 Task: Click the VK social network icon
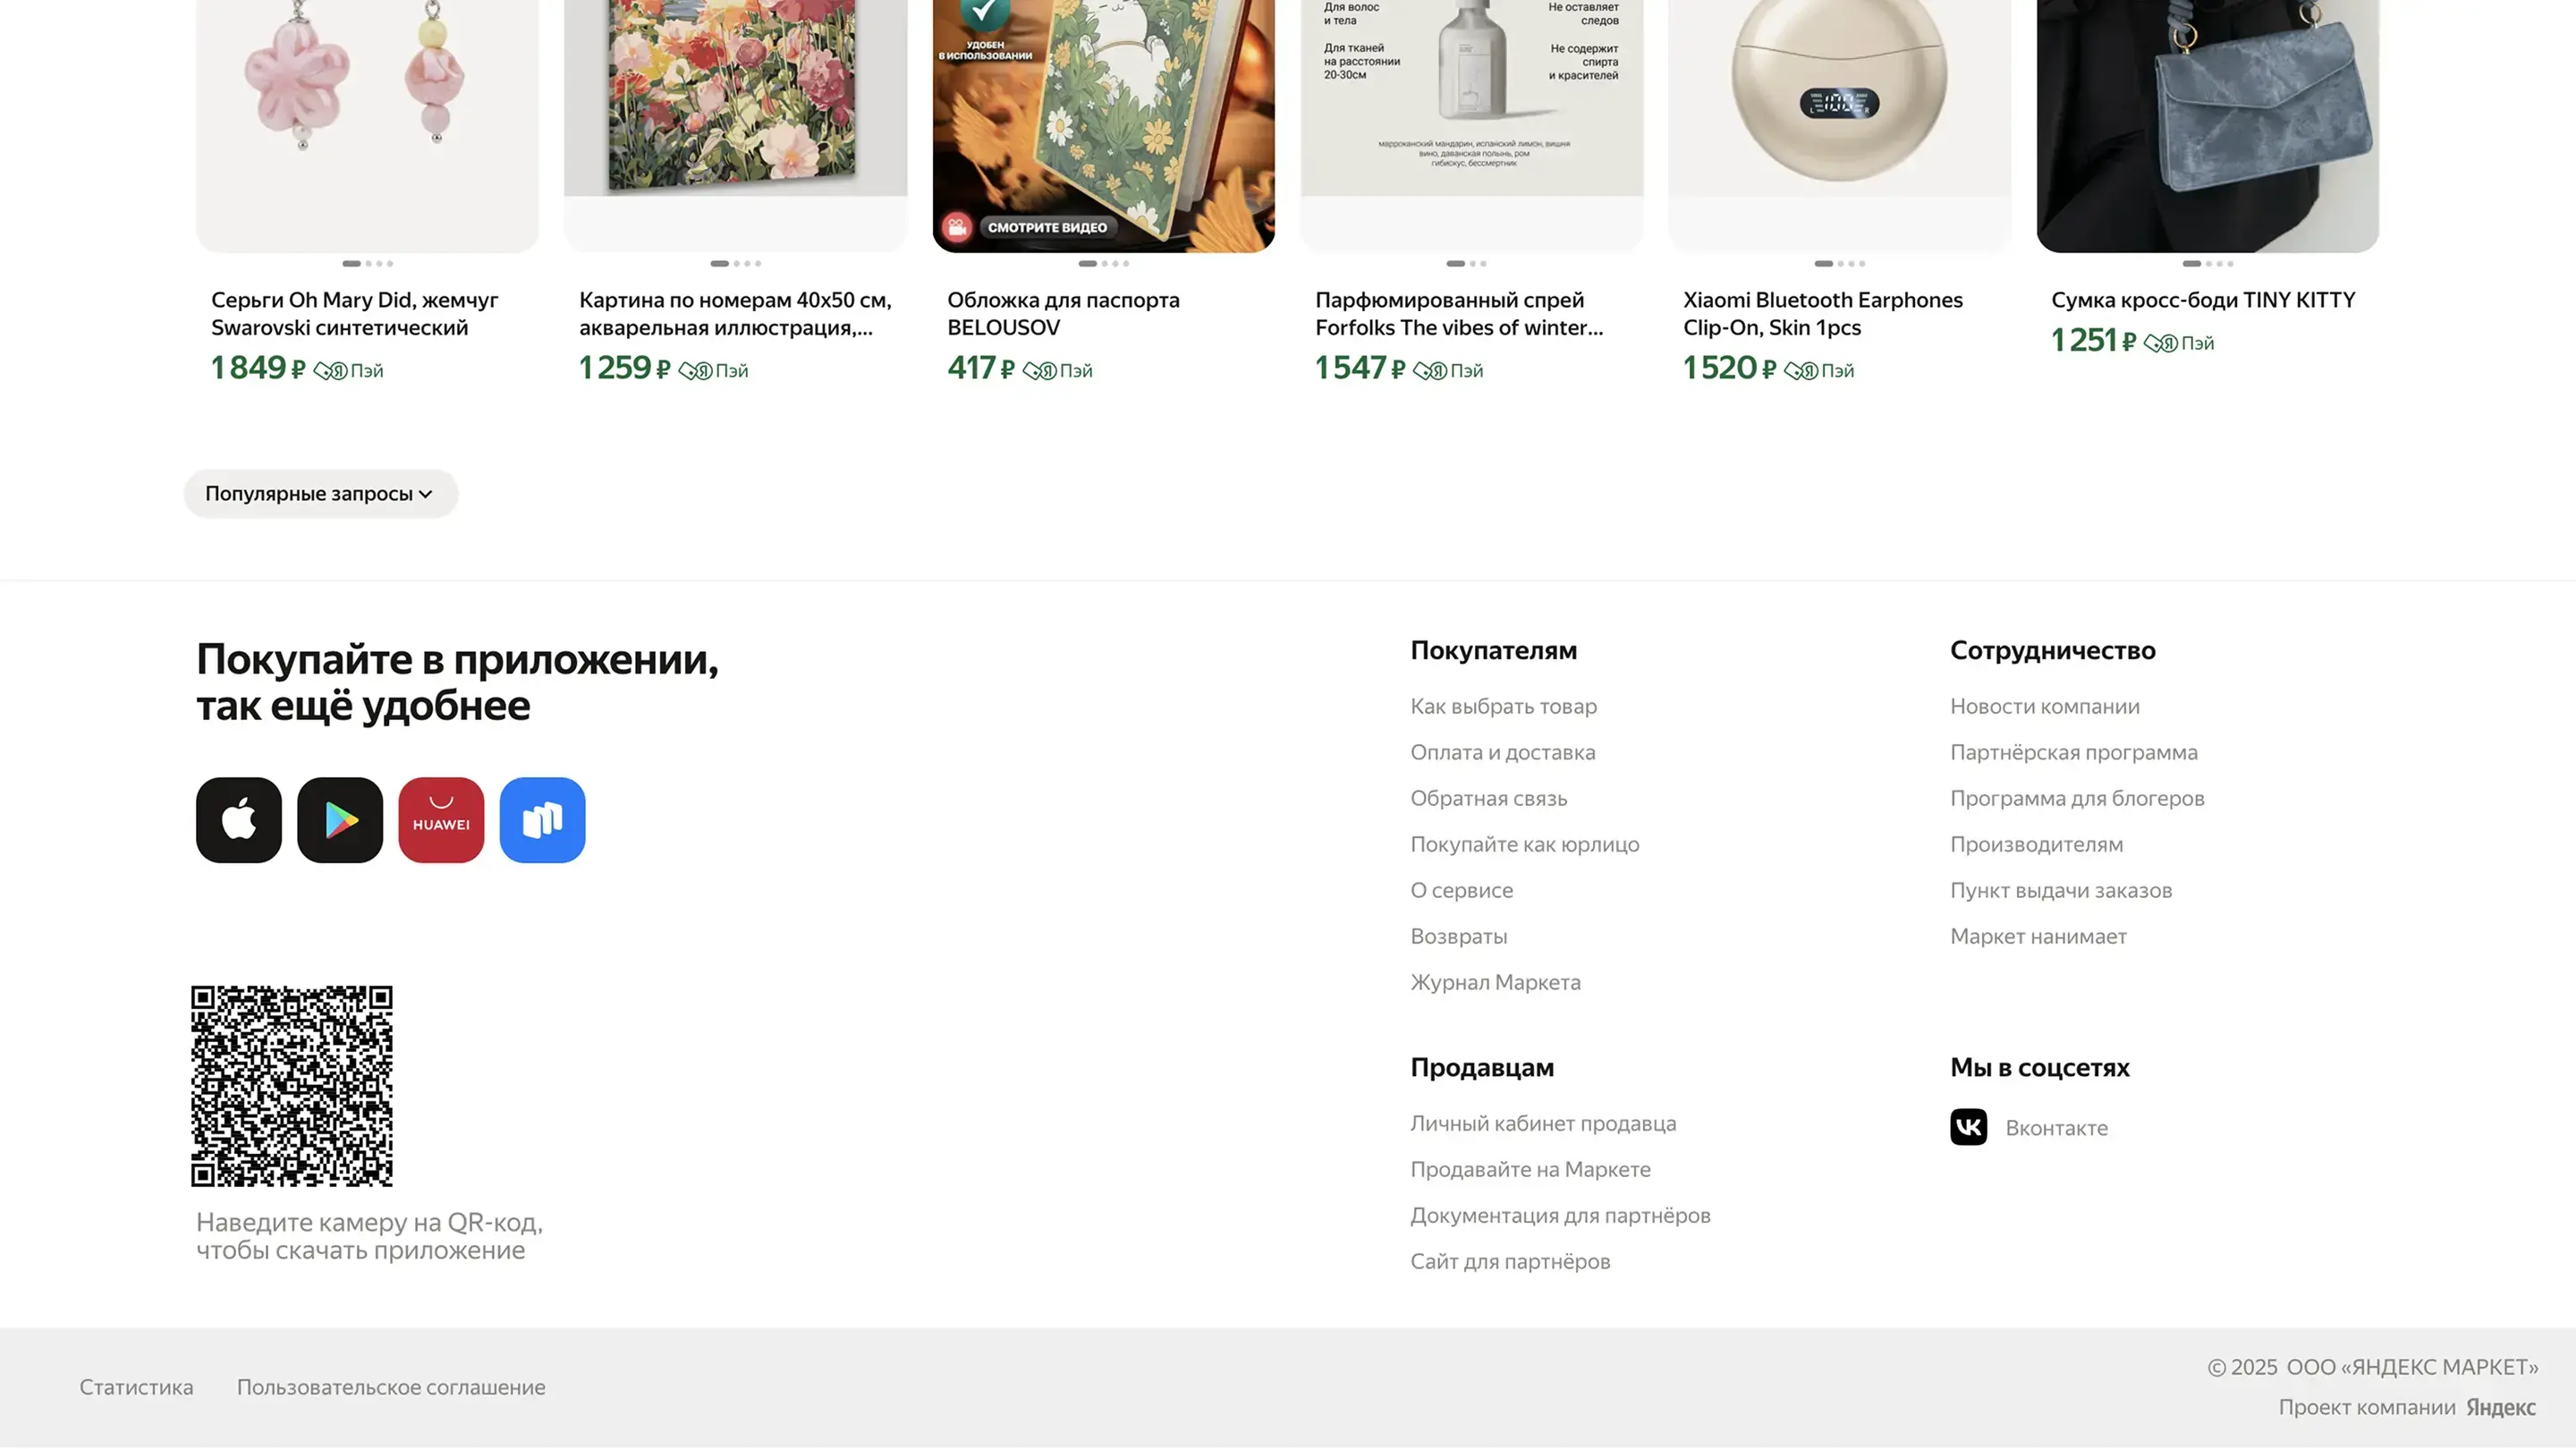(x=1968, y=1127)
